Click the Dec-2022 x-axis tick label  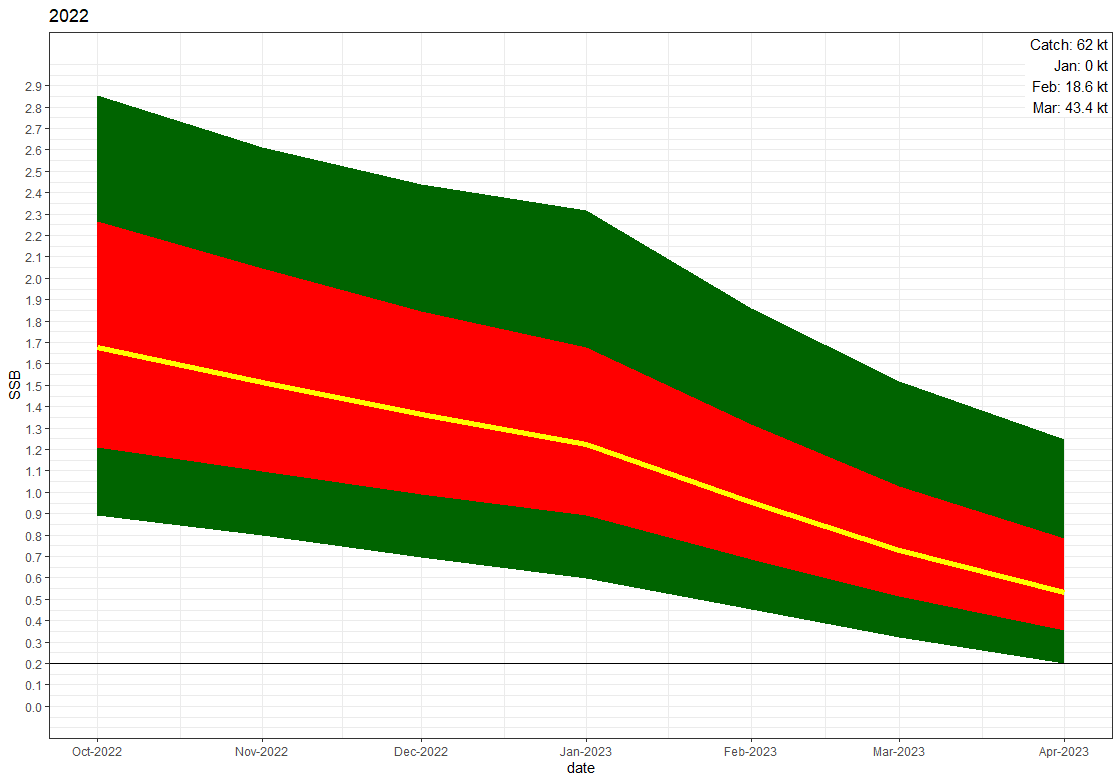click(x=421, y=752)
